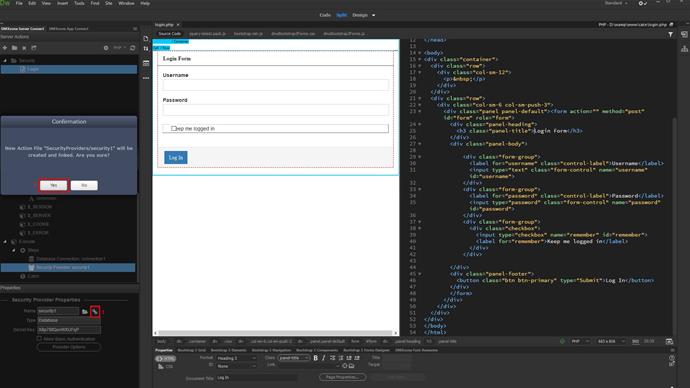Click the Username input in design view
Screen dimensions: 690x388
(275, 85)
